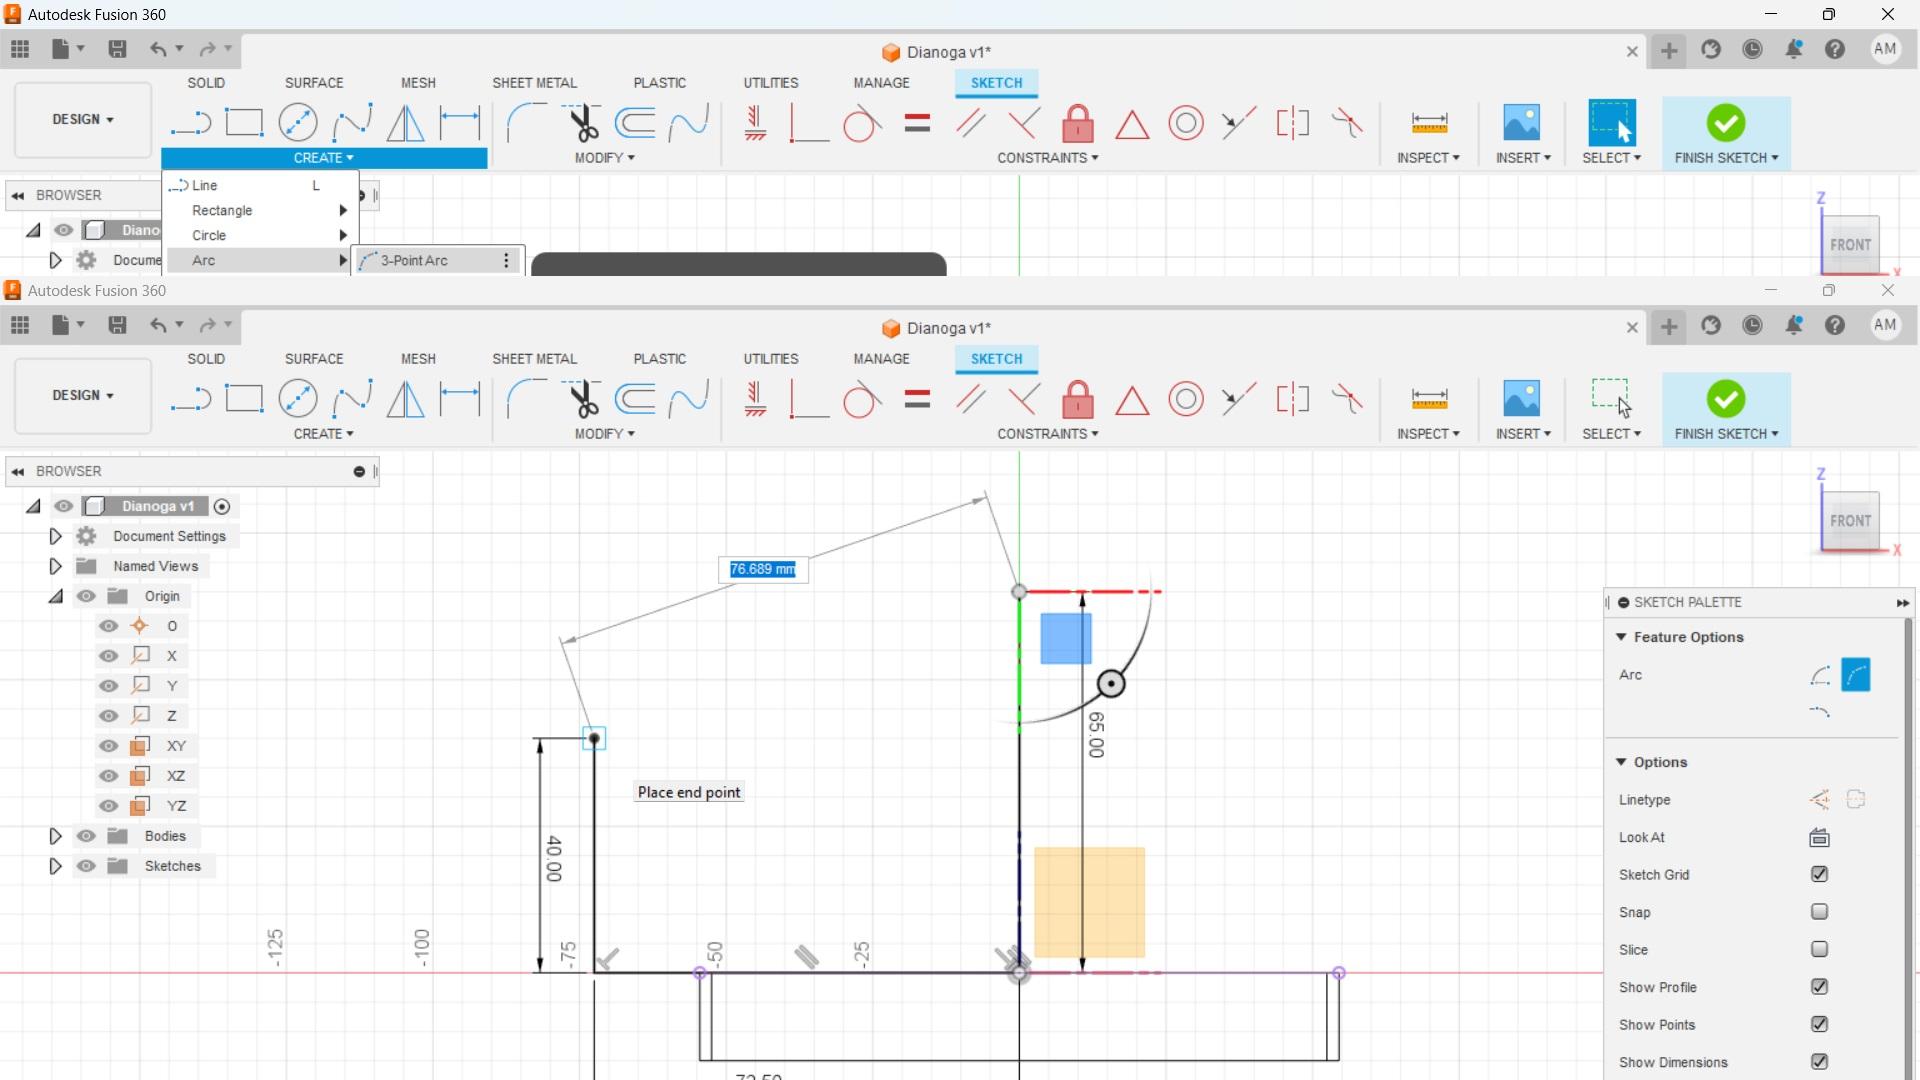Image resolution: width=1920 pixels, height=1080 pixels.
Task: Switch to the SURFACE tab
Action: [314, 359]
